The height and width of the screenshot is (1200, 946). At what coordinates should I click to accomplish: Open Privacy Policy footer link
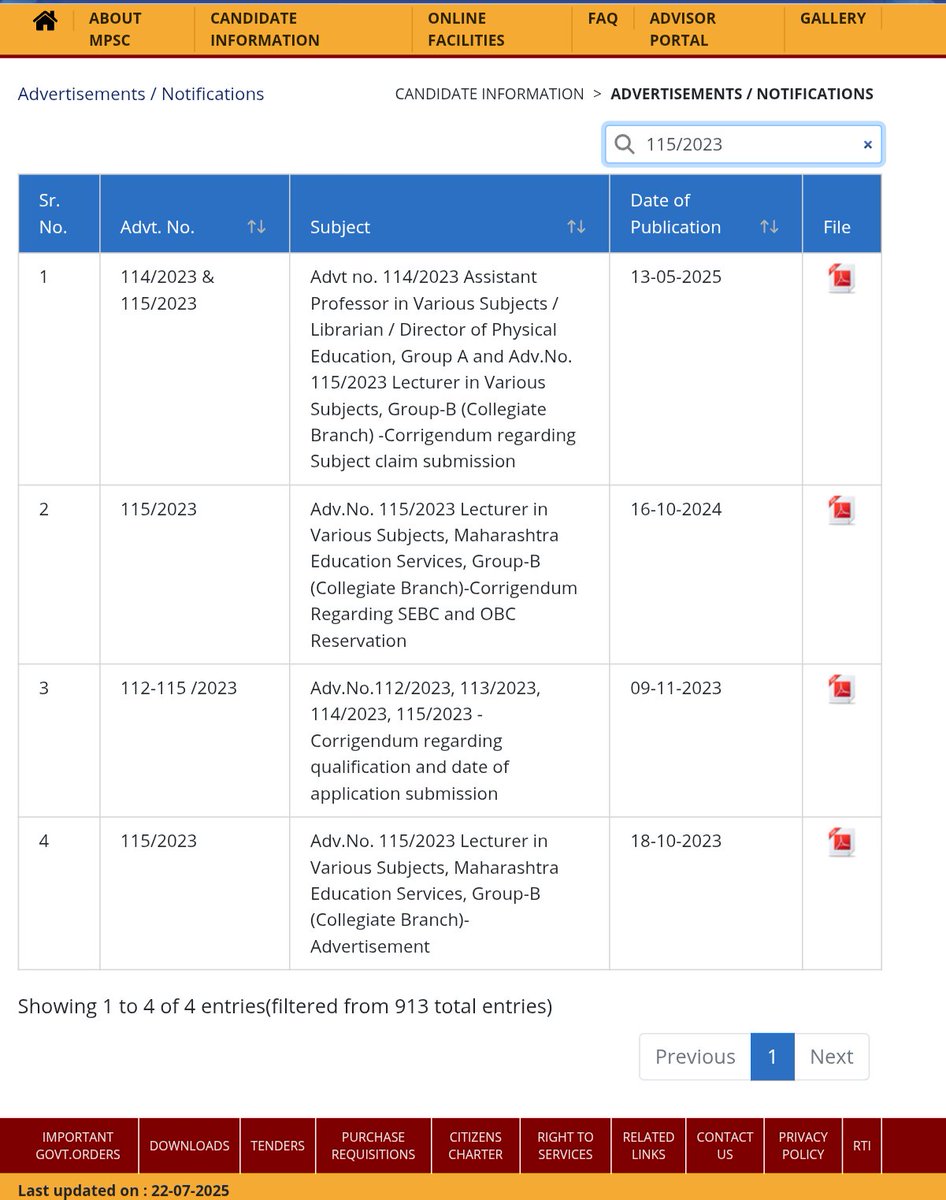click(804, 1146)
